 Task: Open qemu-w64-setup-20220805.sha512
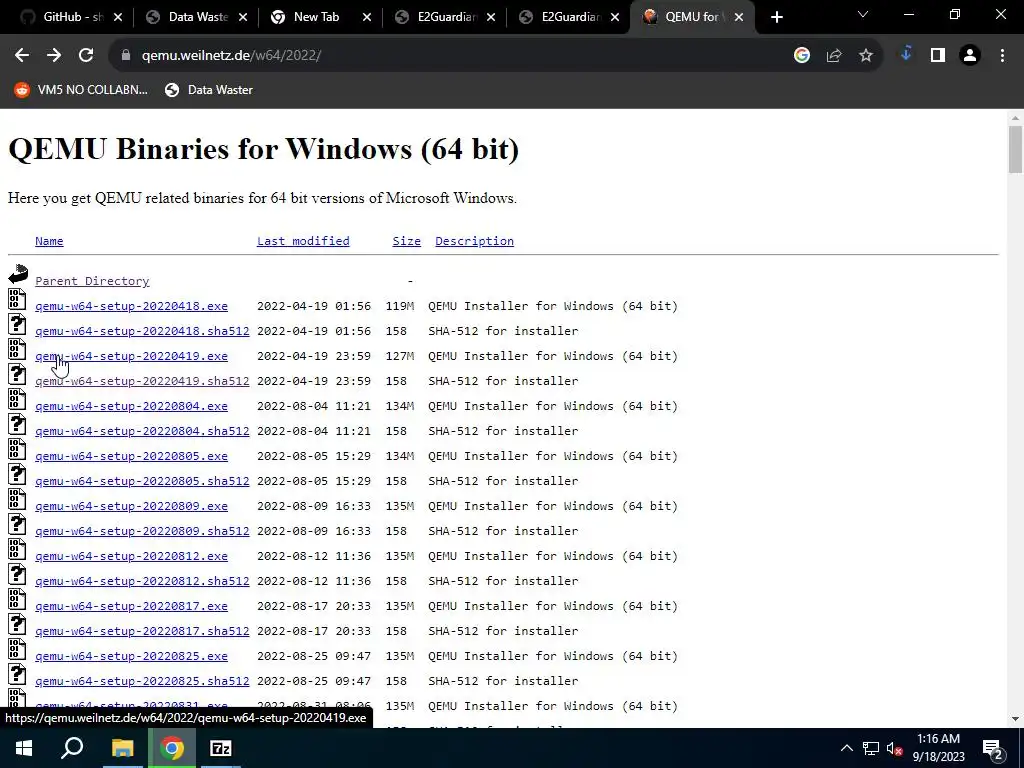coord(142,481)
